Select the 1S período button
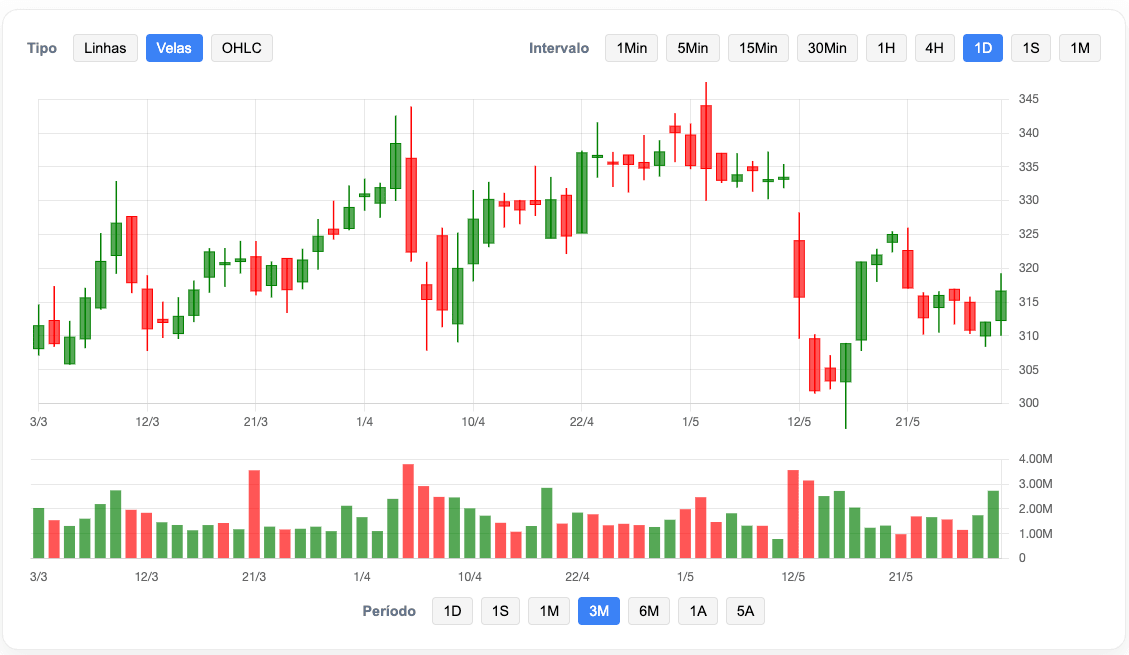Viewport: 1129px width, 655px height. click(x=501, y=611)
